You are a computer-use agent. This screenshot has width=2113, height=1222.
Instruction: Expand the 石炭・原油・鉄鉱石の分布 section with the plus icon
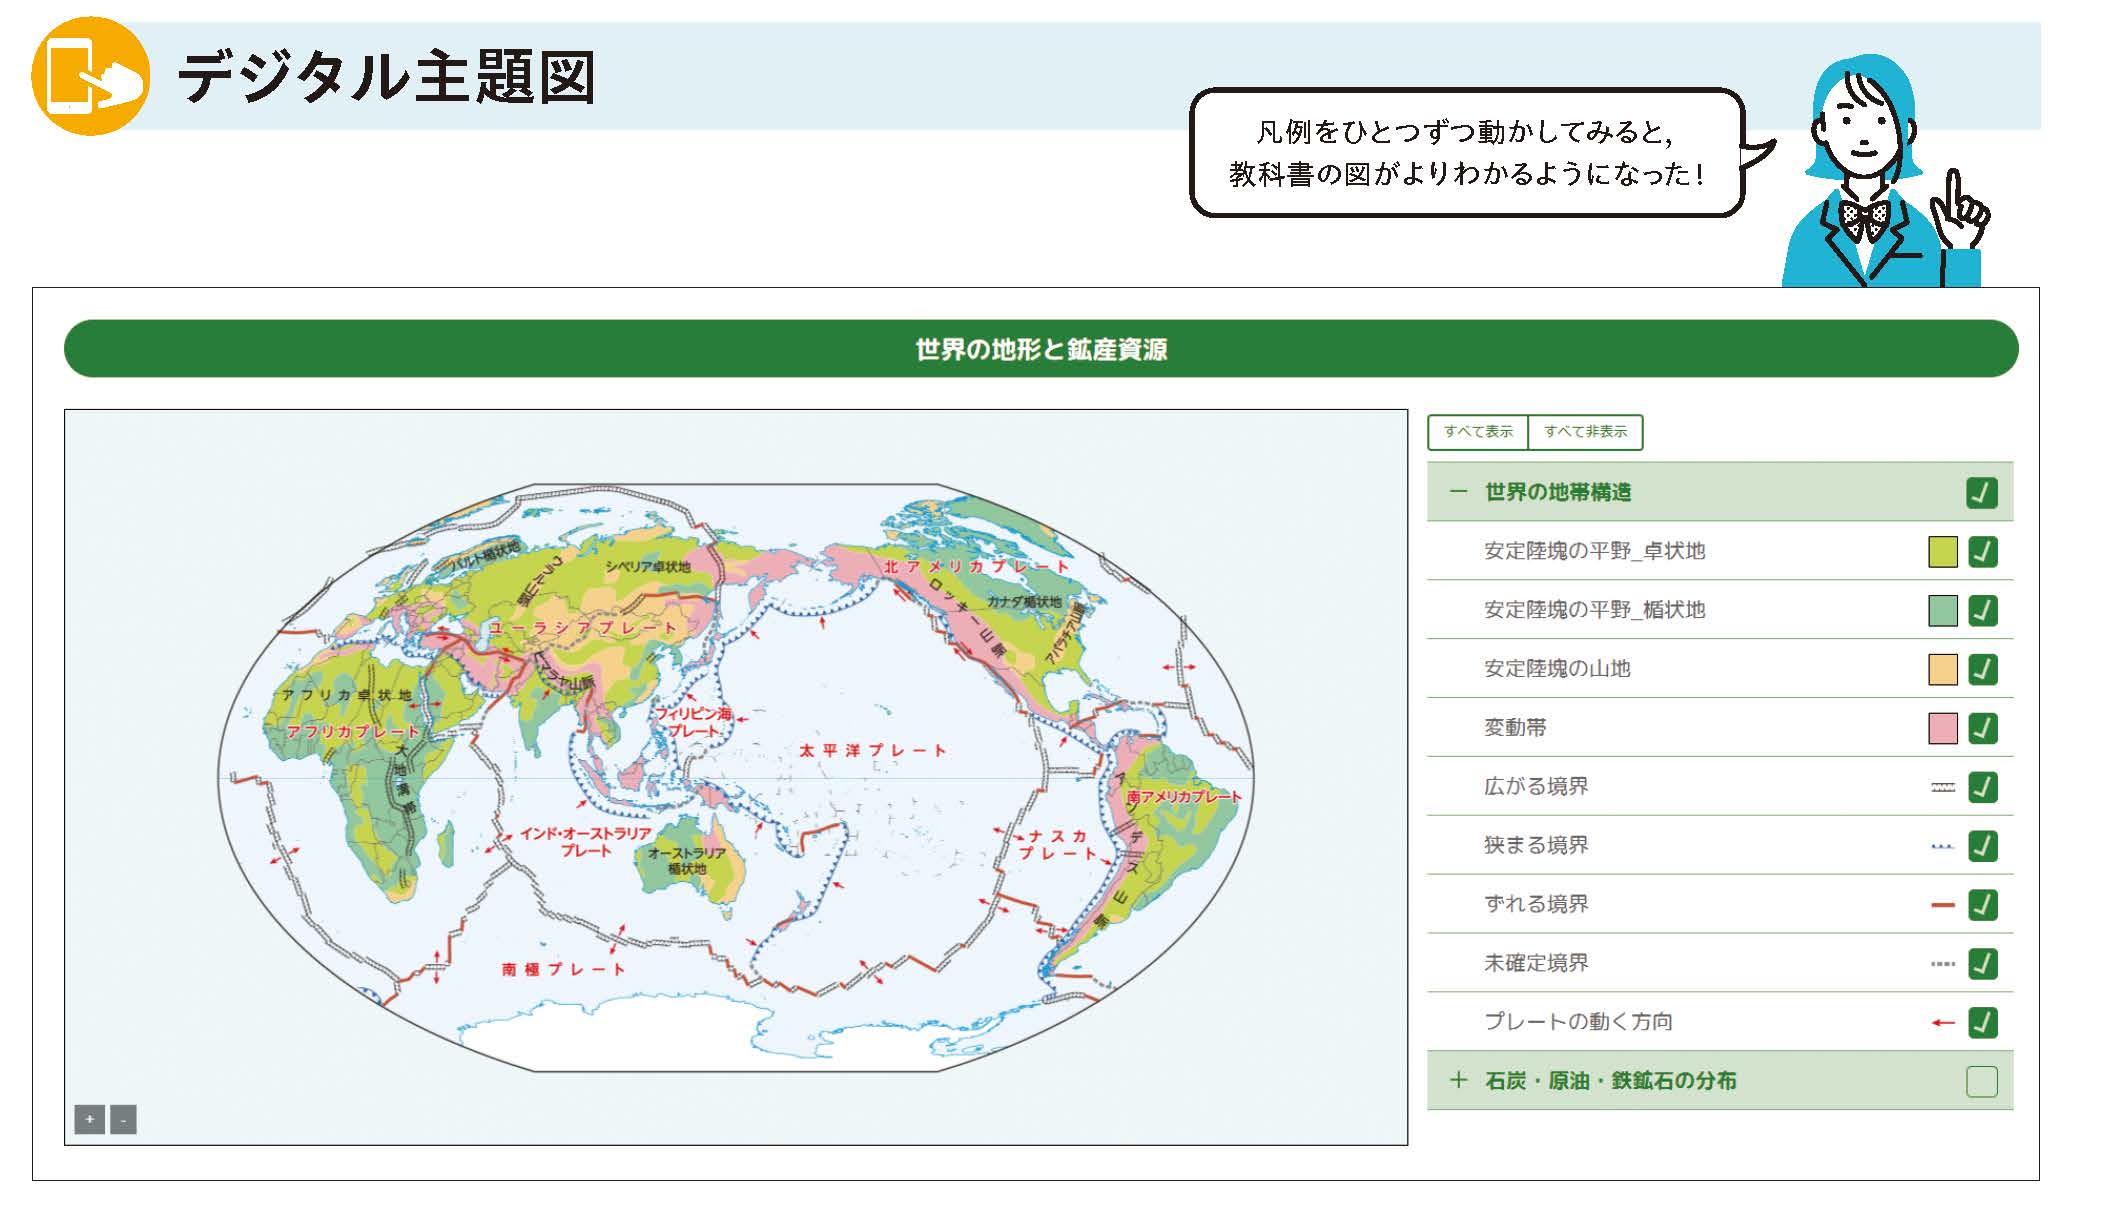[x=1458, y=1080]
